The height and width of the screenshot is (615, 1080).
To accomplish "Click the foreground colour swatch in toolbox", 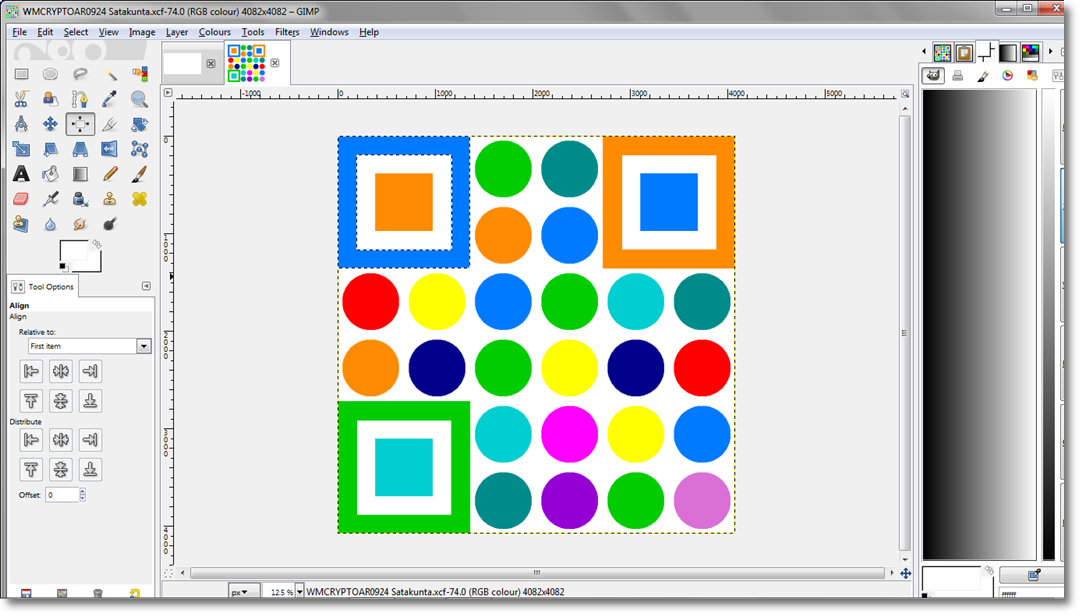I will click(73, 251).
